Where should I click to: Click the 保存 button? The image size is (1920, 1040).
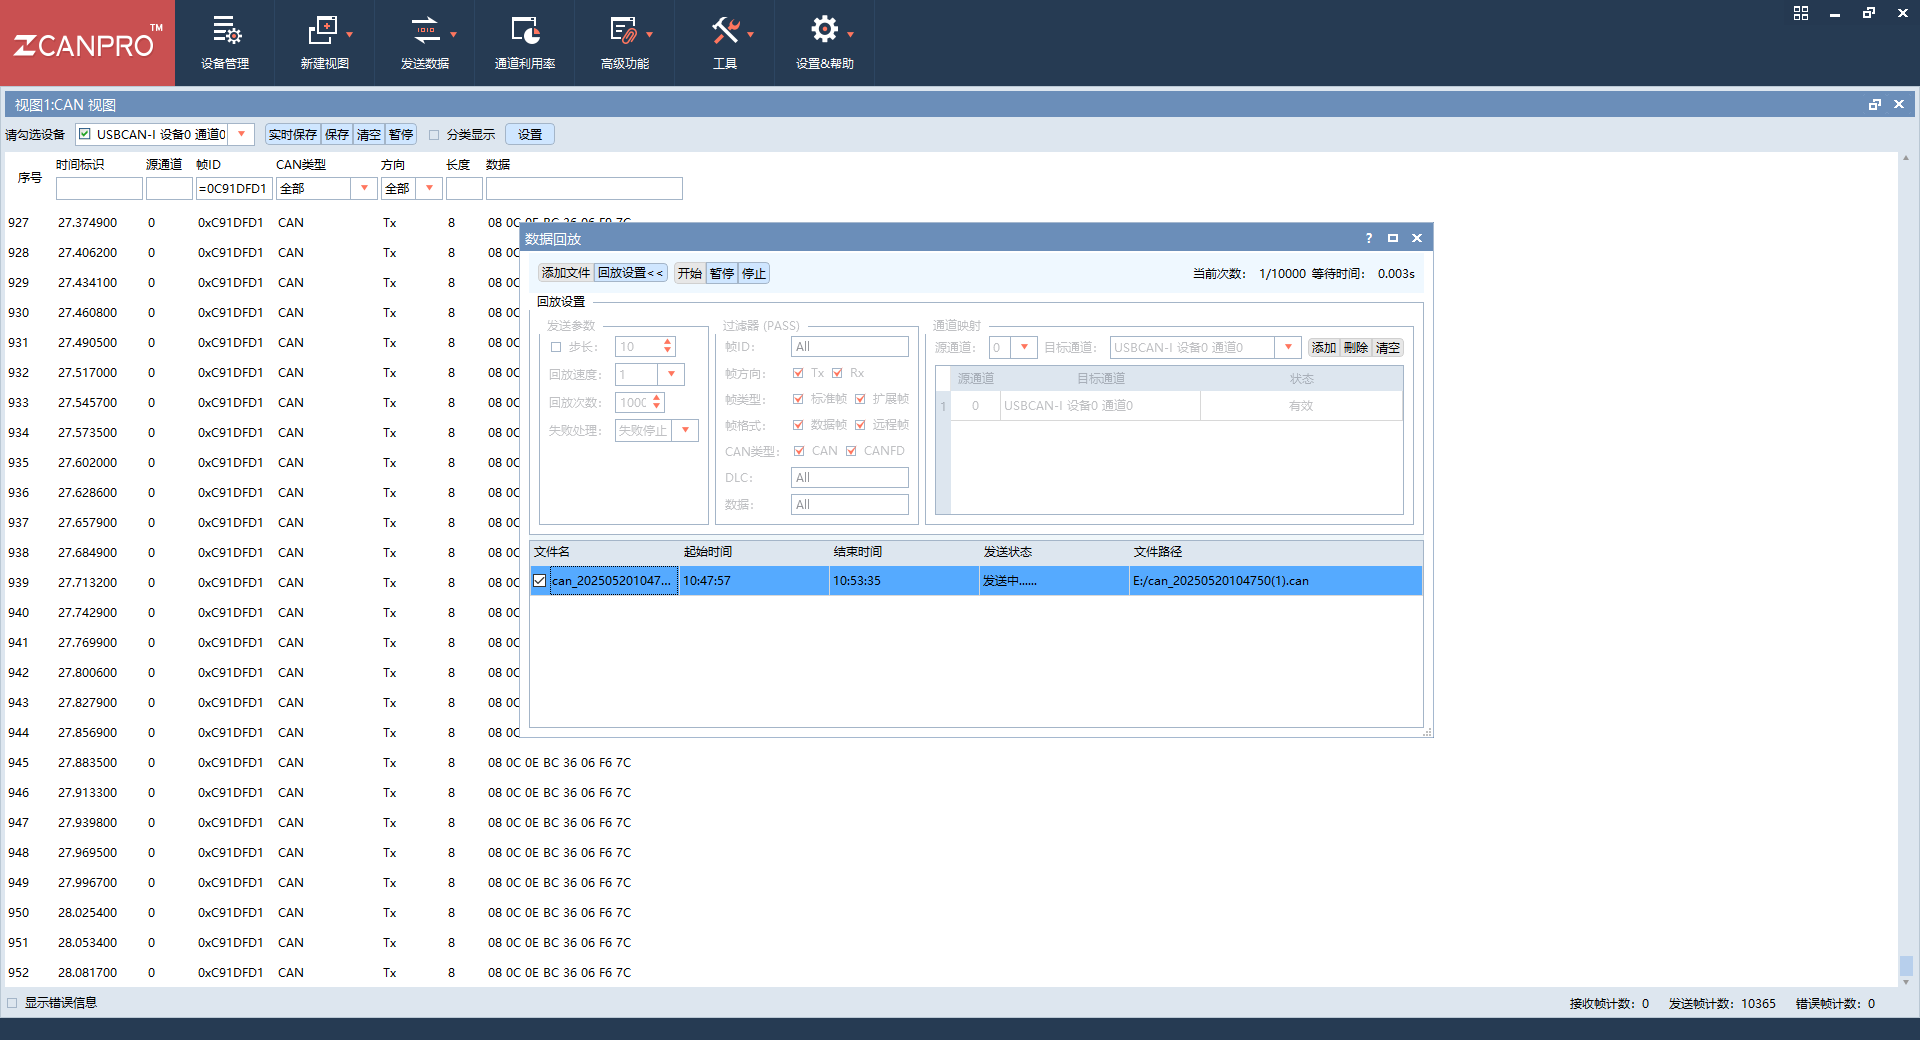point(337,134)
